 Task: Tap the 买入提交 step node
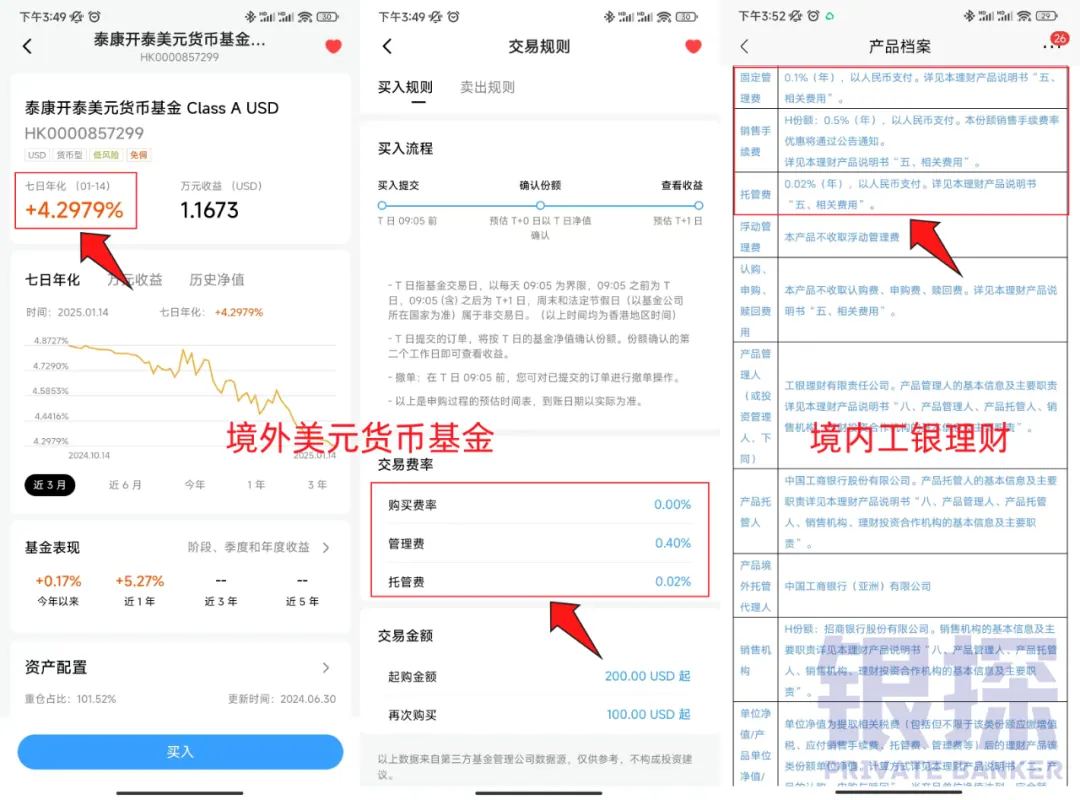coord(382,205)
